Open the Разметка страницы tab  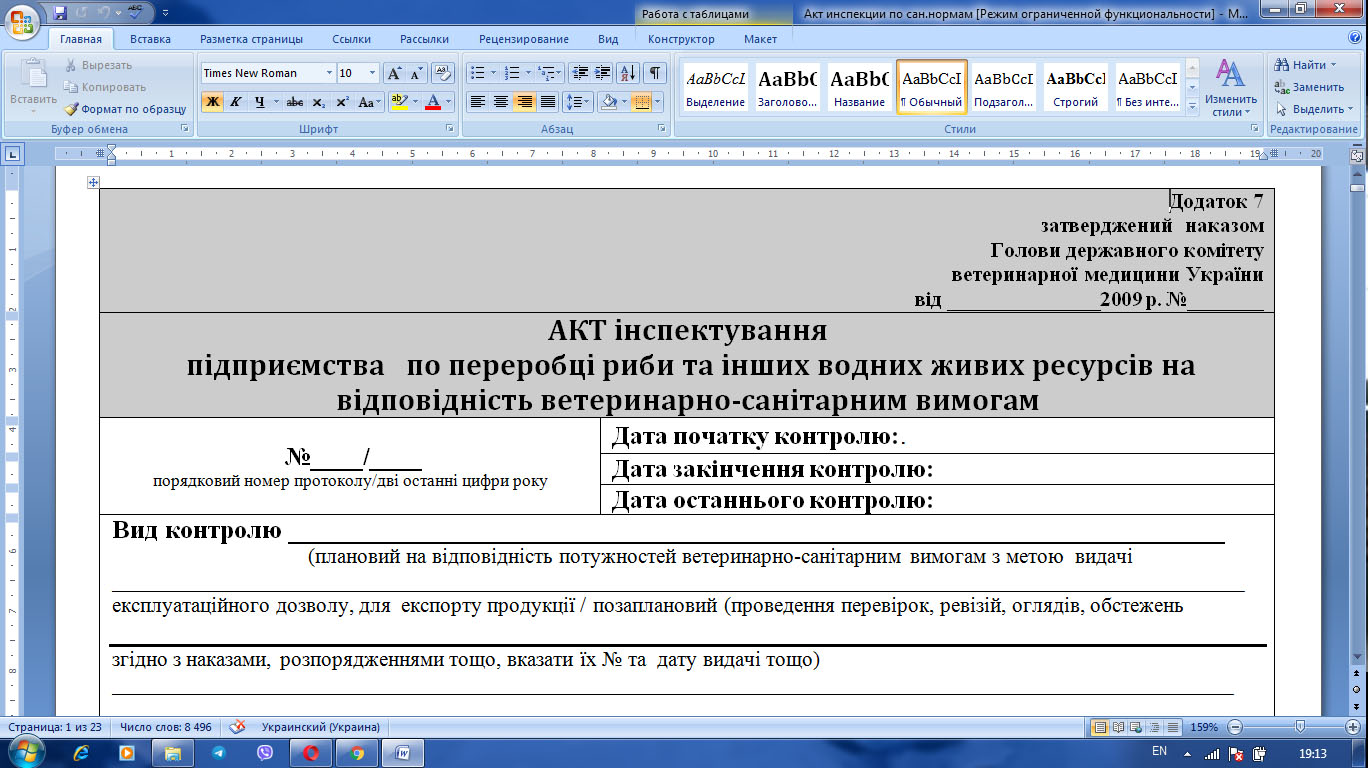tap(251, 39)
